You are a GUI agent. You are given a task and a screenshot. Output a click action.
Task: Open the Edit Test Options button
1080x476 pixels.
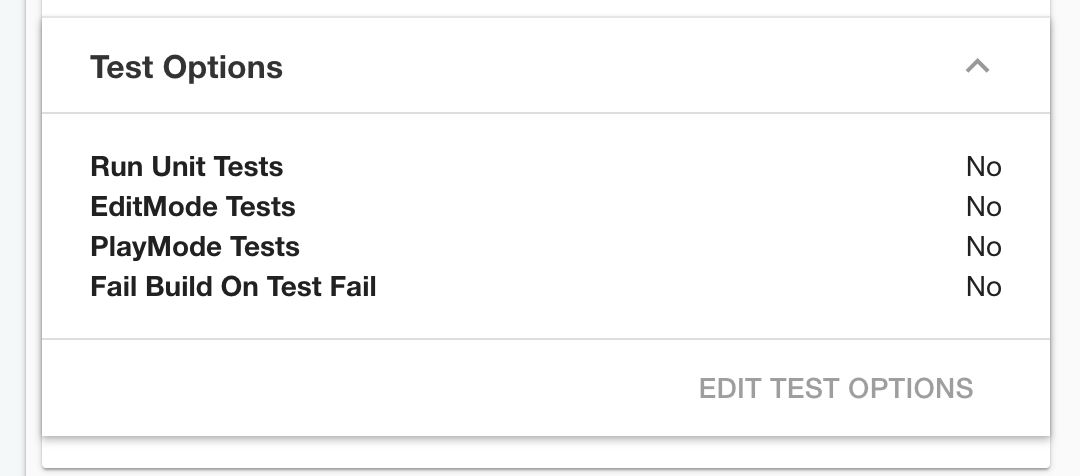click(835, 388)
